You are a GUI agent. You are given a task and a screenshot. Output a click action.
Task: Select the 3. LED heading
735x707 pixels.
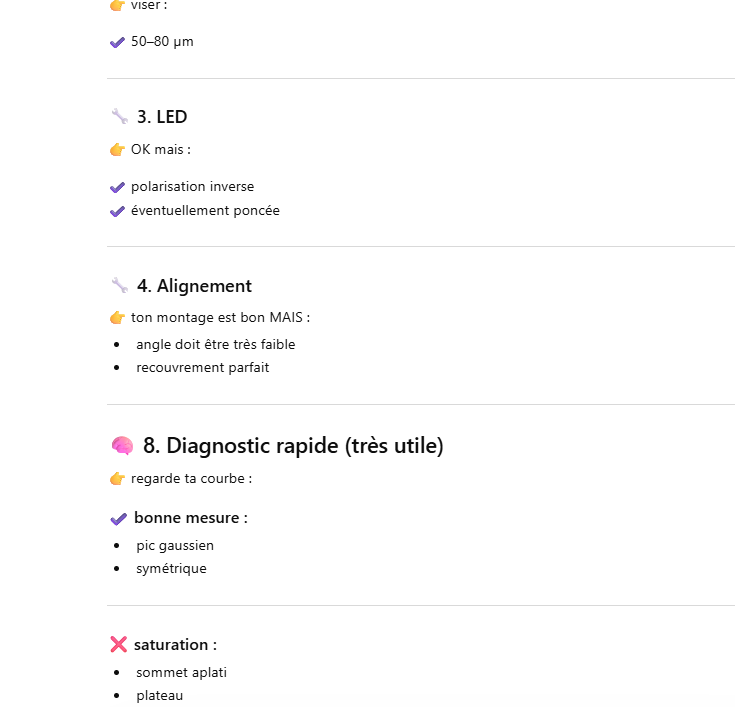click(x=162, y=117)
